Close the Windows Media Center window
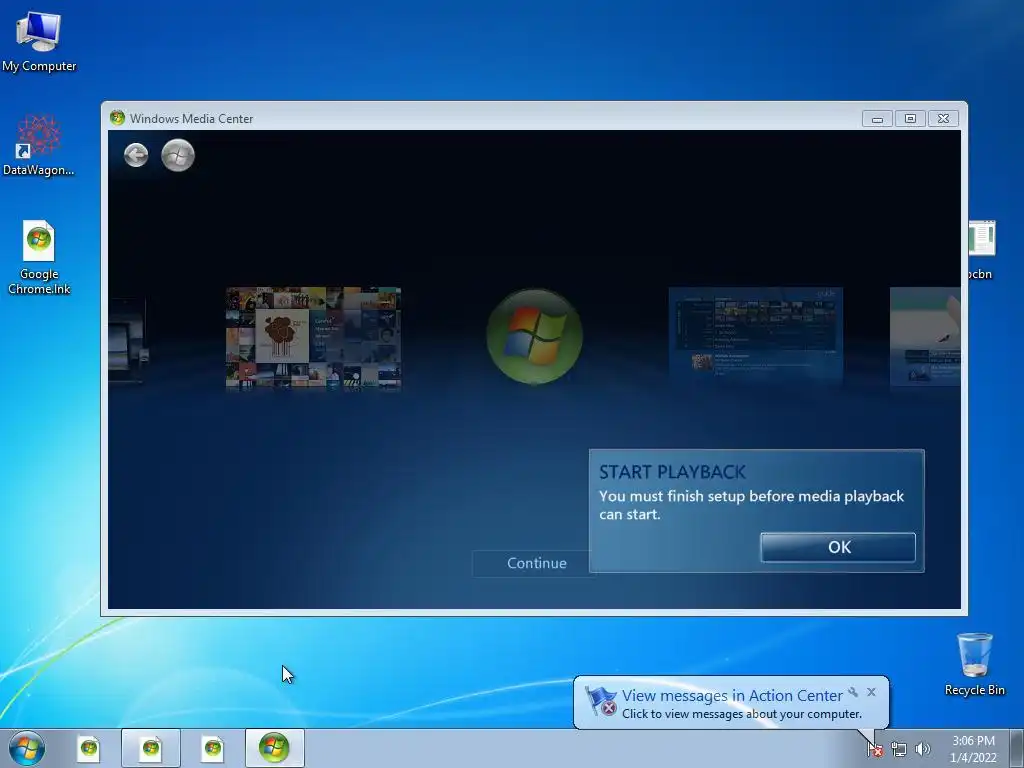 point(944,119)
